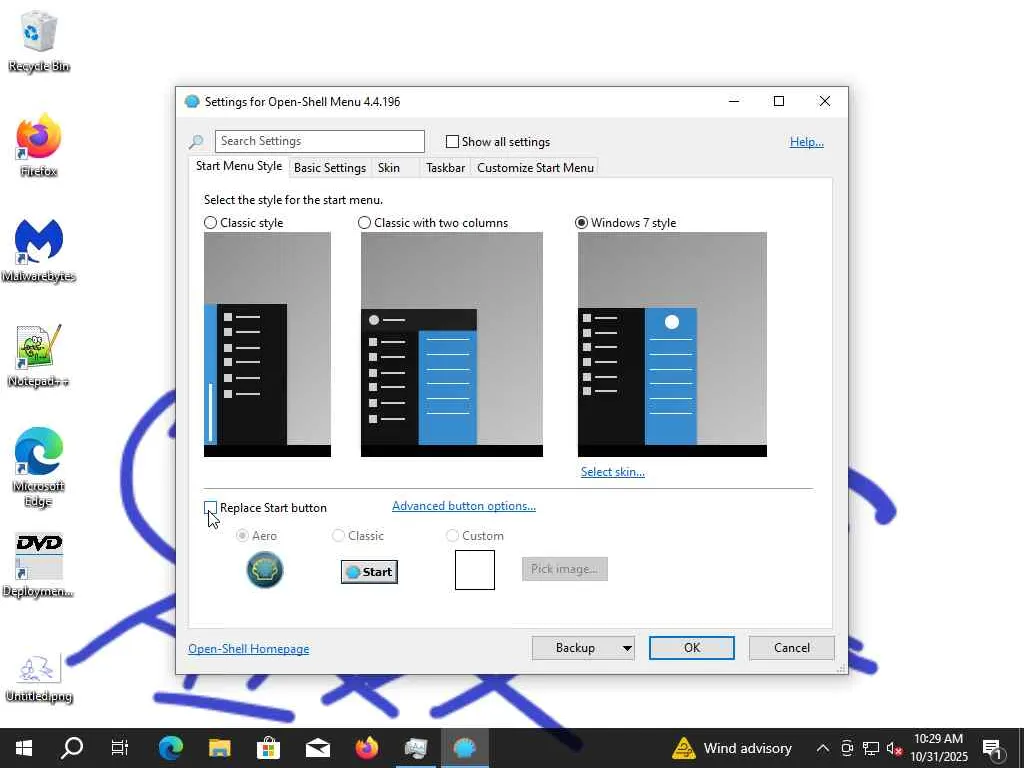Choose the Custom button radio option
The image size is (1024, 768).
(x=452, y=536)
